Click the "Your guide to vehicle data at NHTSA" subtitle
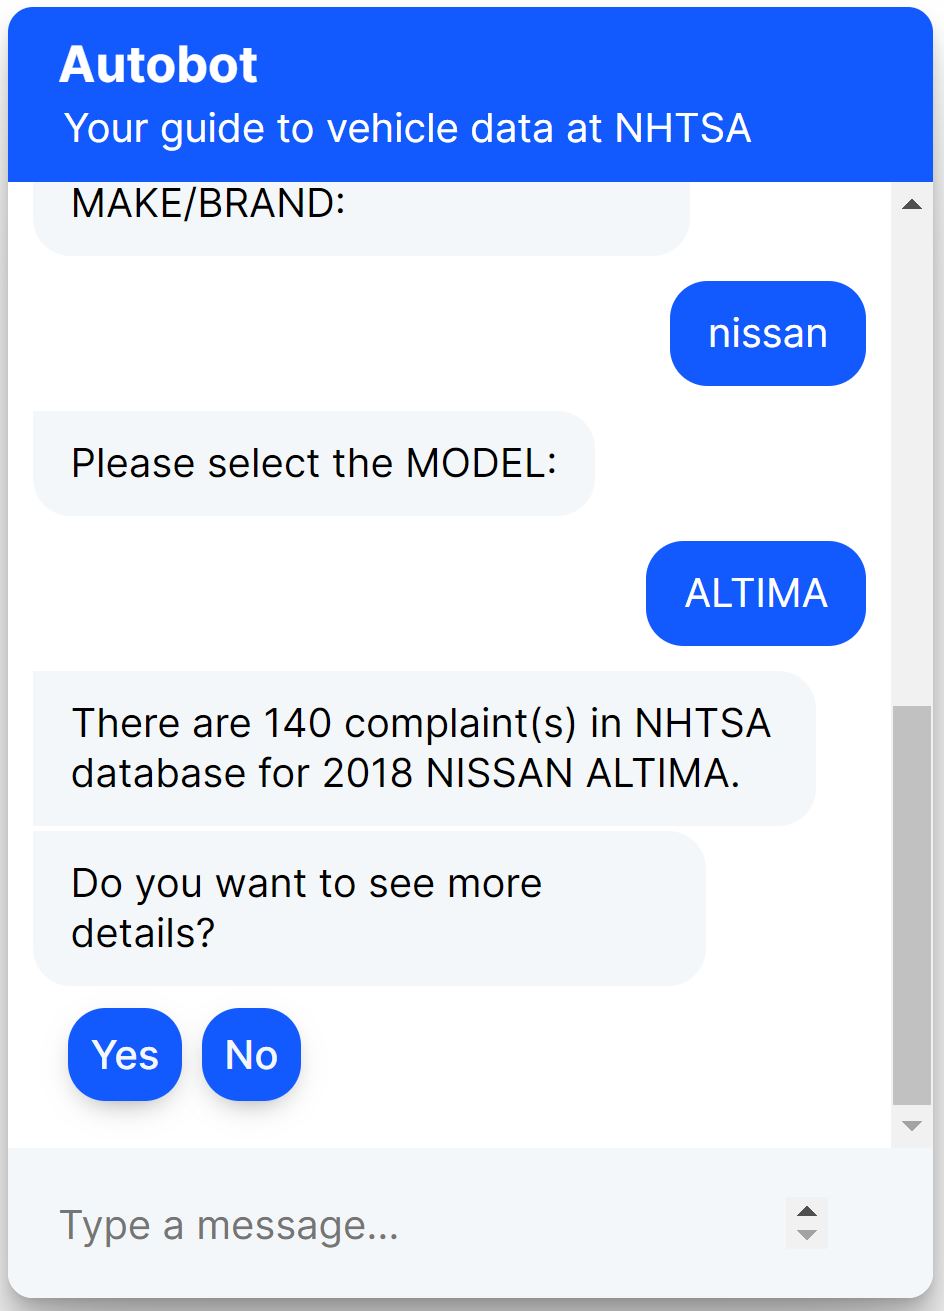Image resolution: width=944 pixels, height=1311 pixels. [407, 129]
